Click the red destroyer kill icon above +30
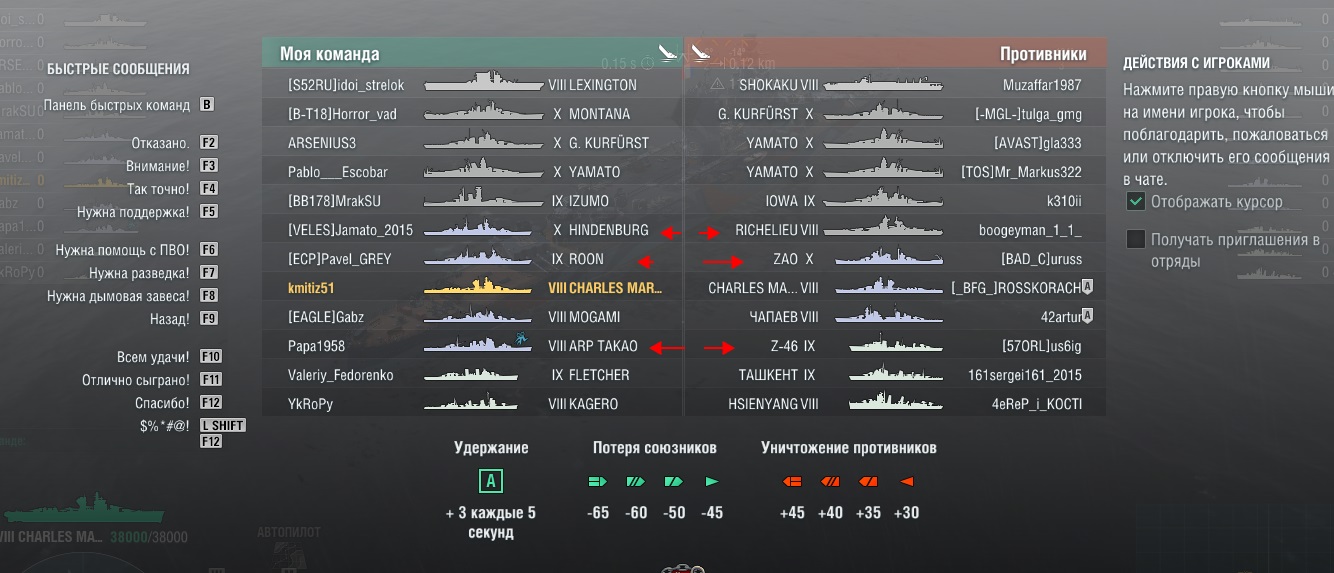1334x573 pixels. point(906,482)
